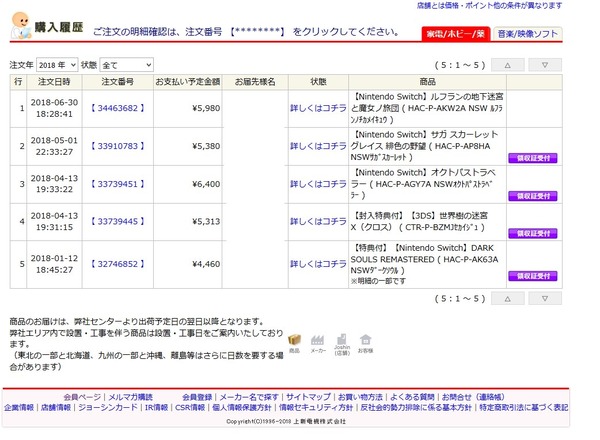
Task: Click 領収証受付 button for オクトパストラベラー
Action: pyautogui.click(x=533, y=196)
